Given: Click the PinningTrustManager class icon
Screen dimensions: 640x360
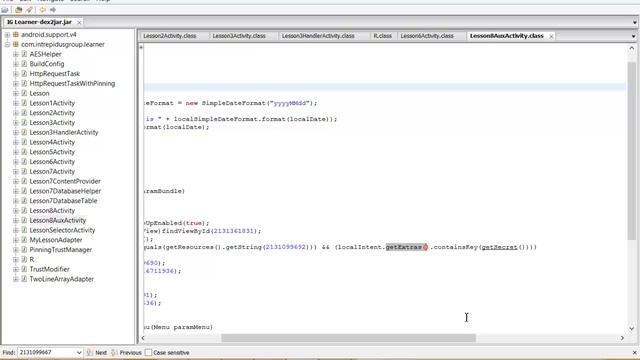Looking at the screenshot, I should click(24, 250).
